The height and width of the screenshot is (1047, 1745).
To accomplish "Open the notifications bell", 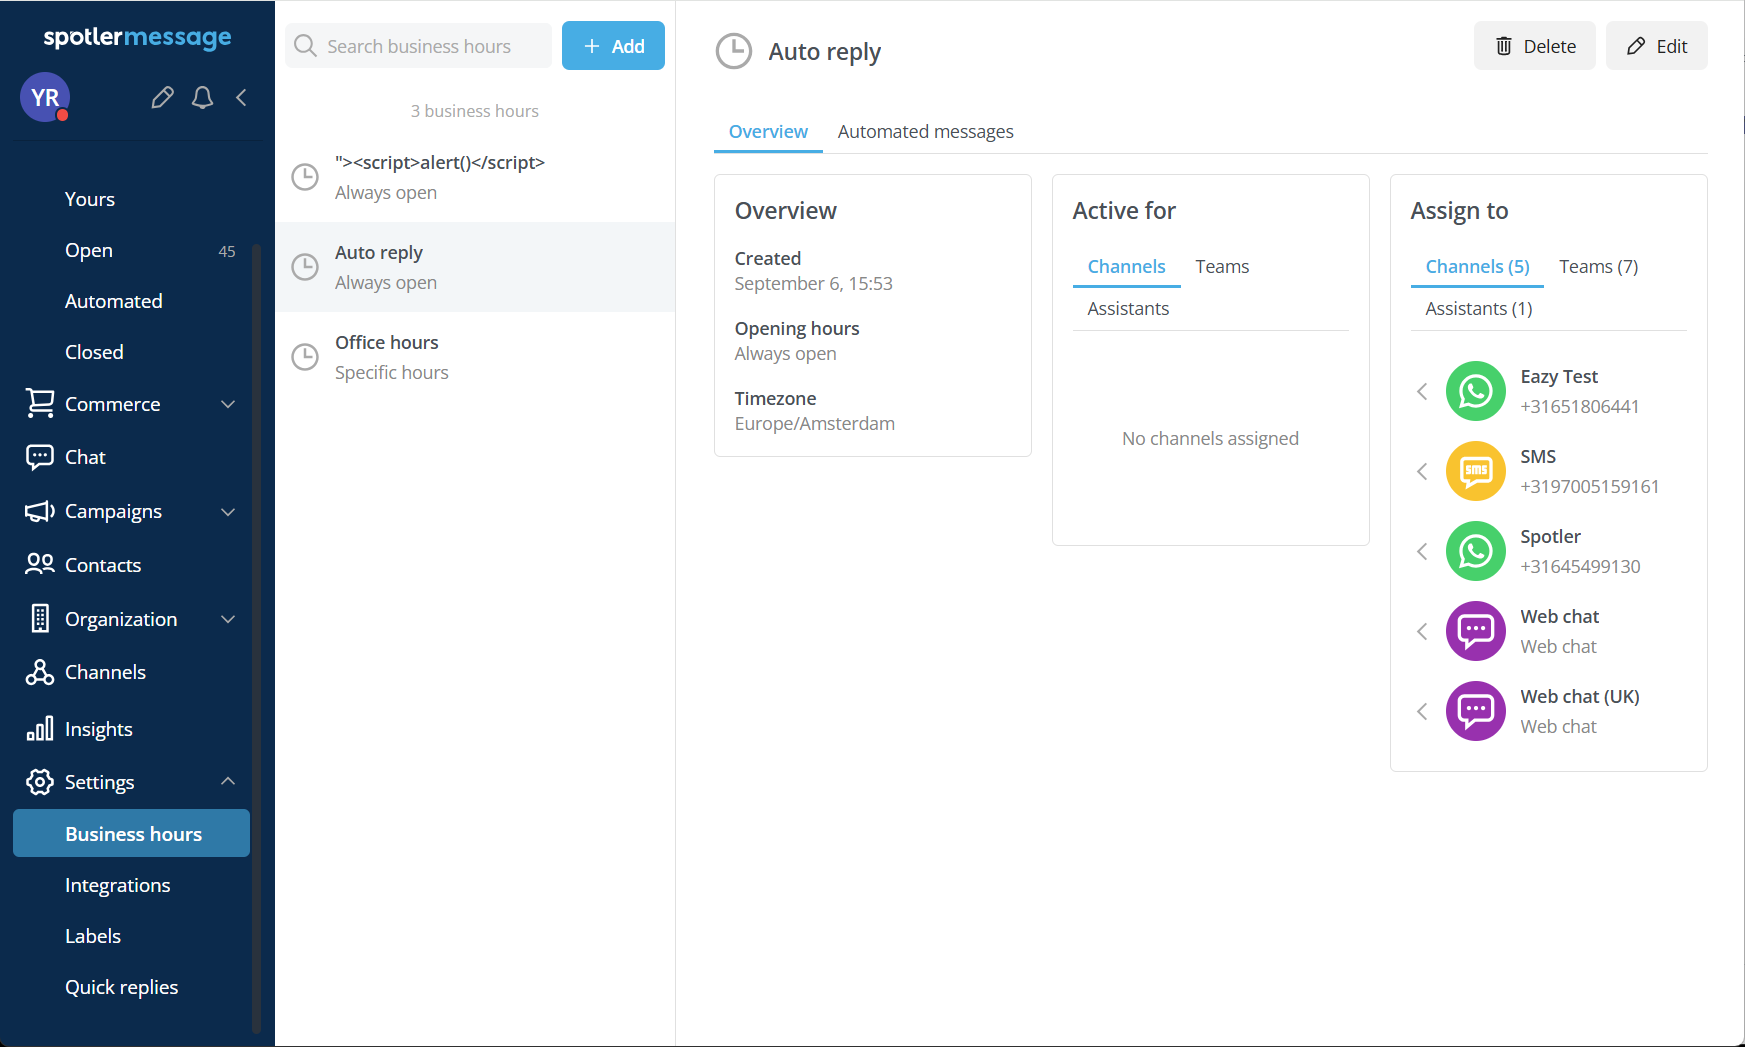I will click(202, 97).
